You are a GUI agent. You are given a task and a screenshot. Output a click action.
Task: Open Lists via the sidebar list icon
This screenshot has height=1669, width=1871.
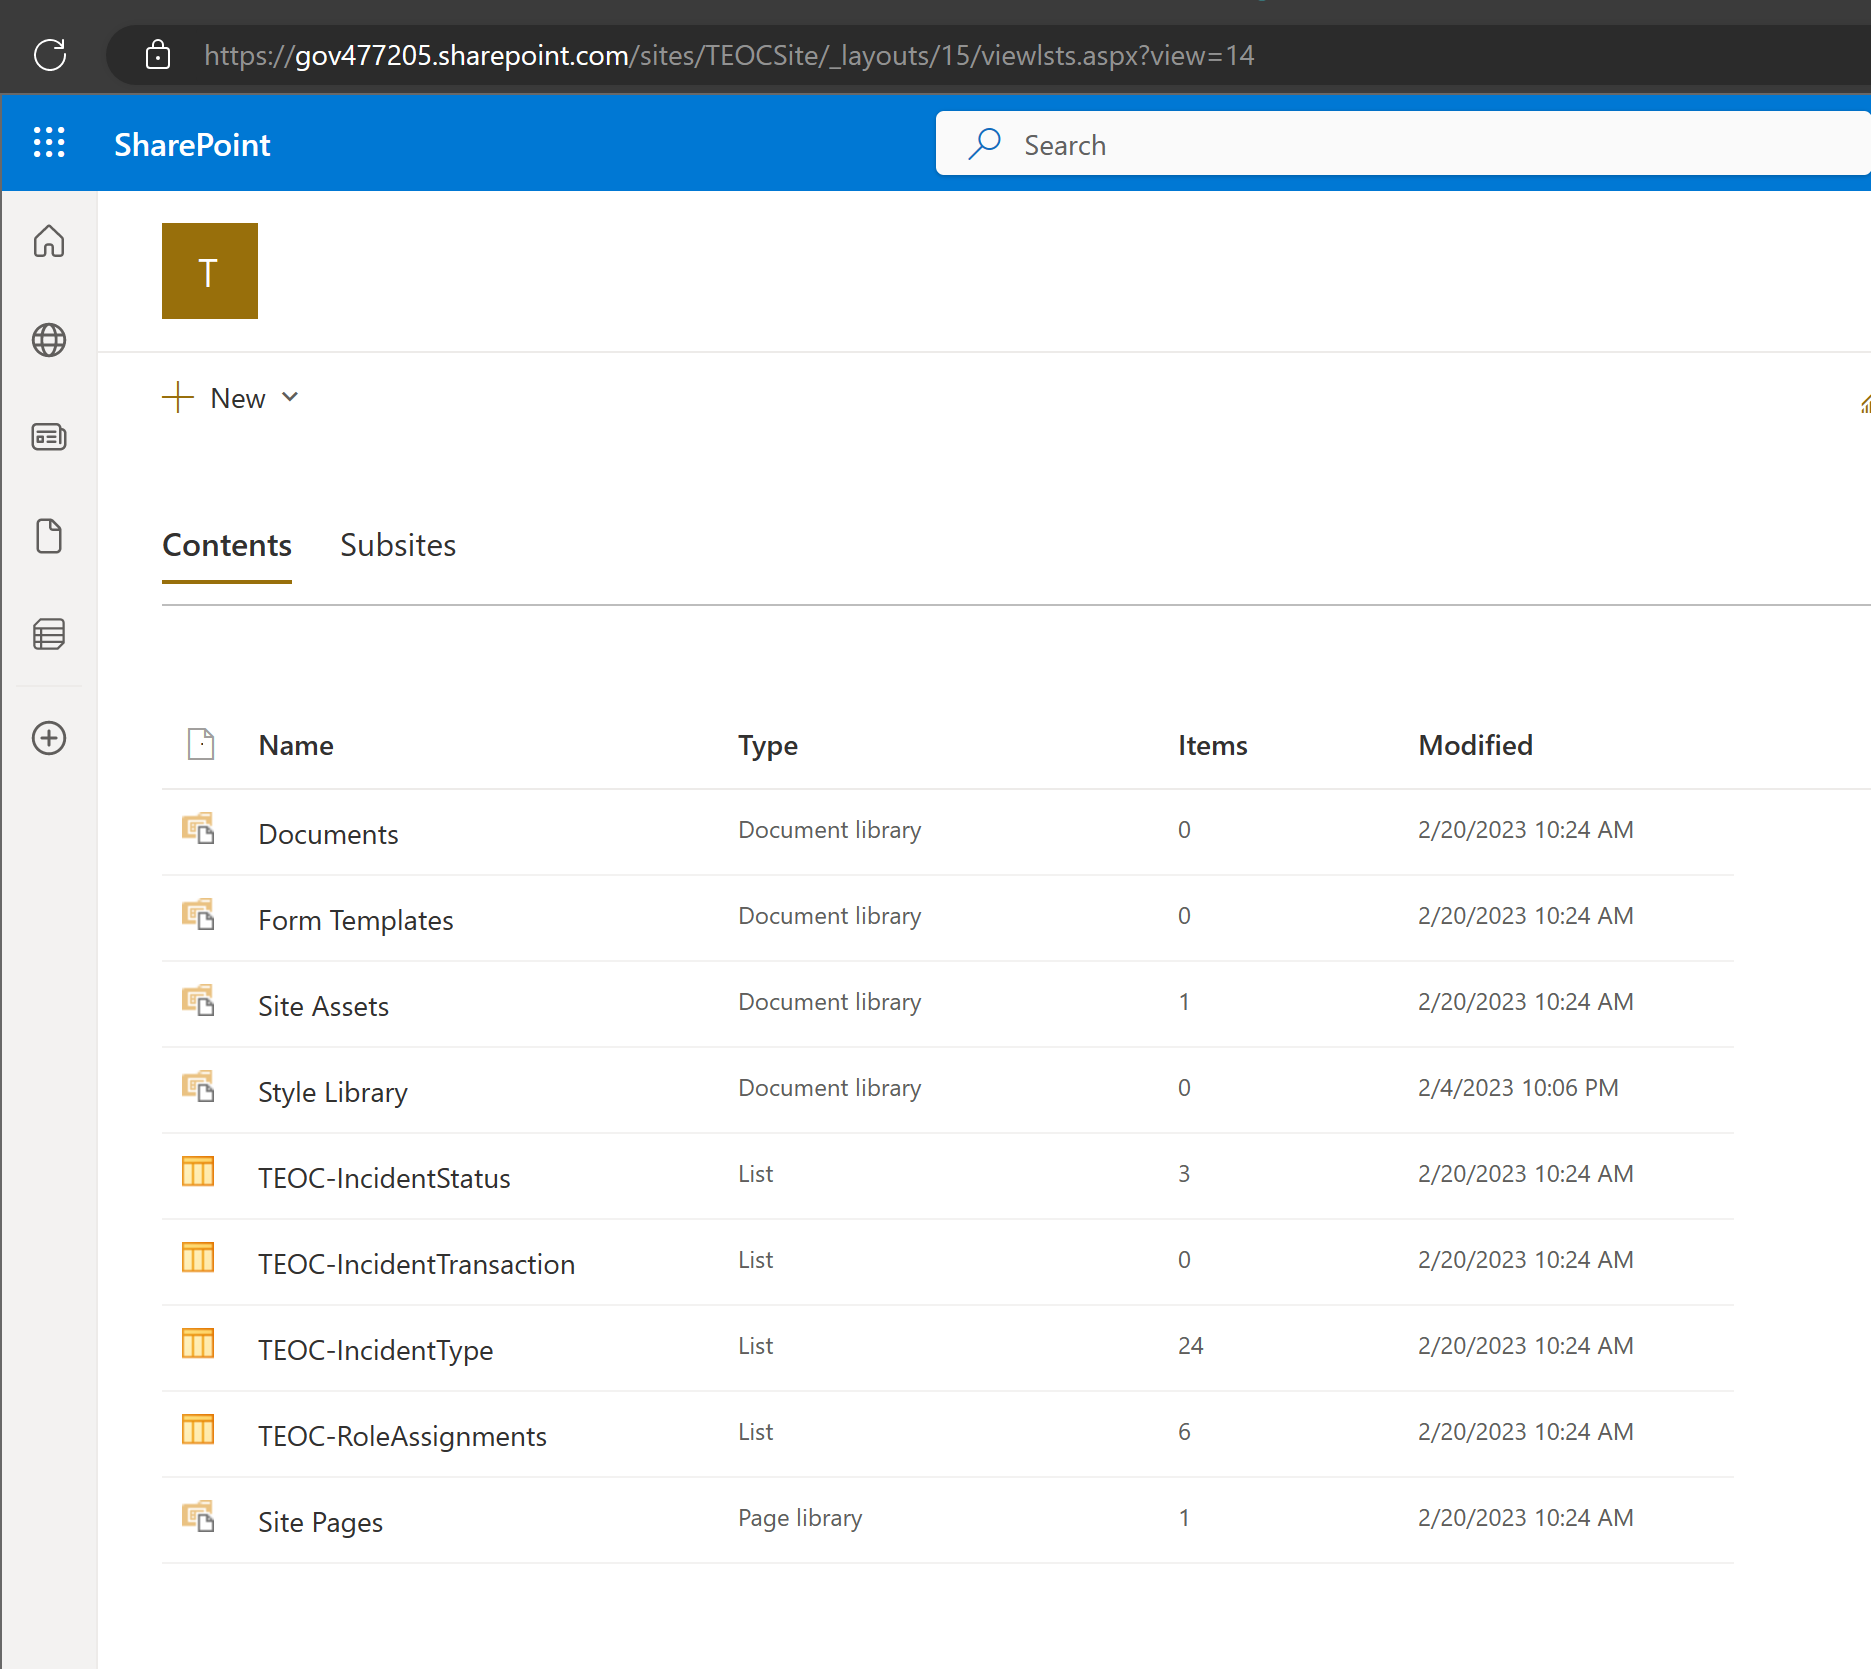[x=49, y=634]
